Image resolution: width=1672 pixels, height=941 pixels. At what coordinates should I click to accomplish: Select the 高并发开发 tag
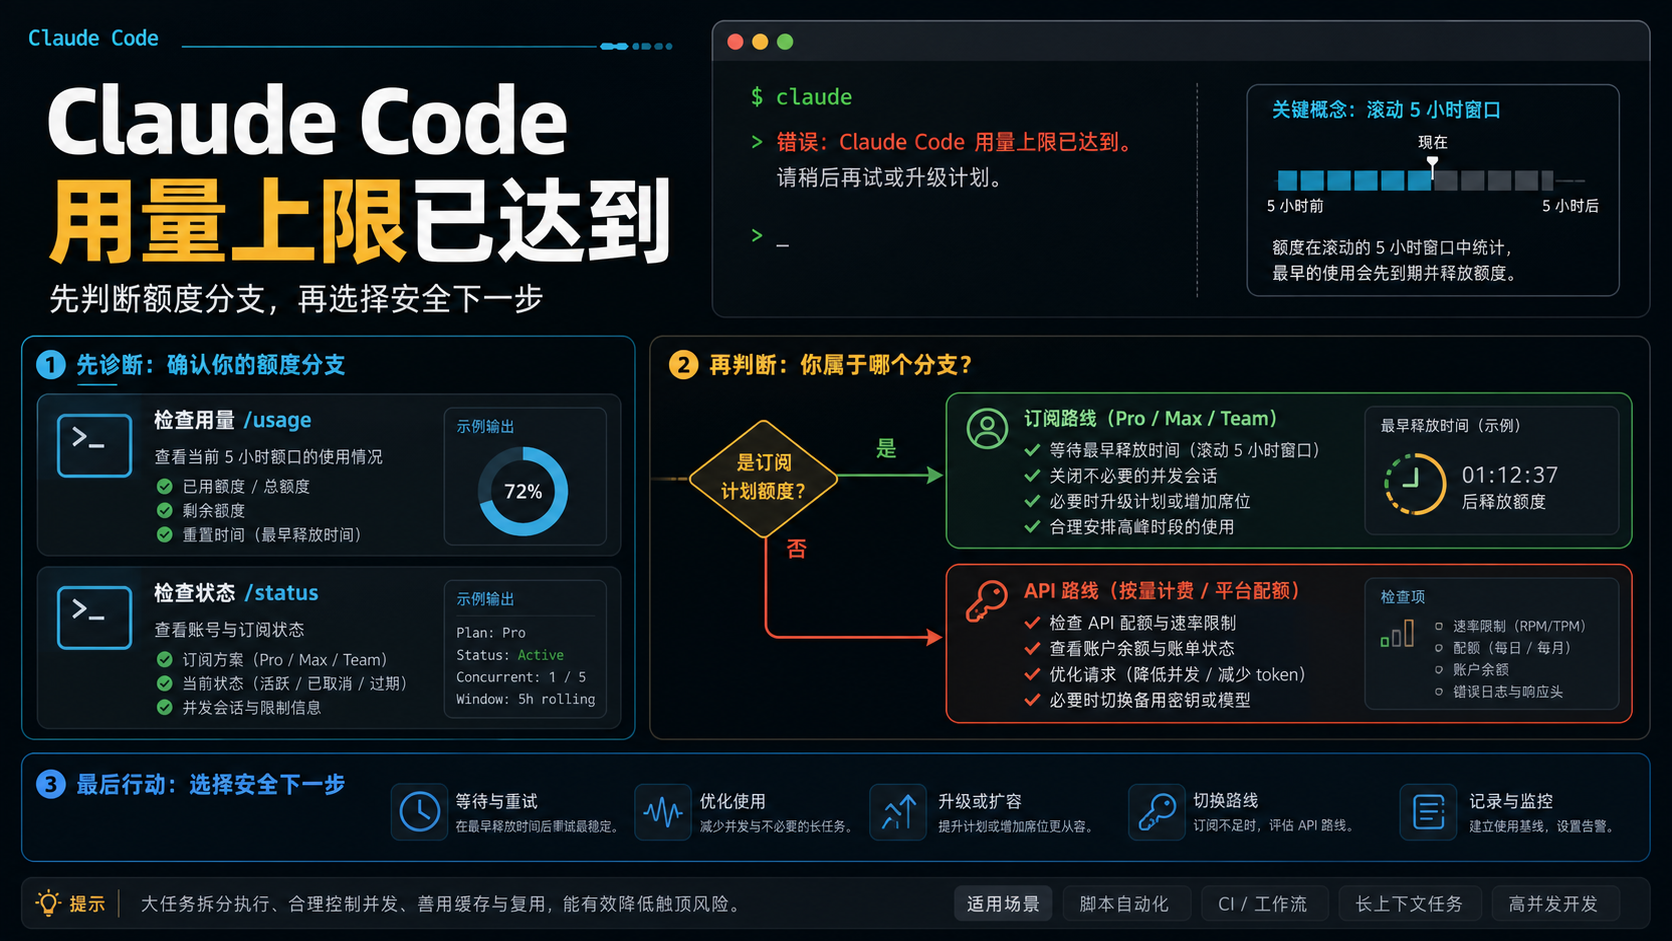[1554, 903]
